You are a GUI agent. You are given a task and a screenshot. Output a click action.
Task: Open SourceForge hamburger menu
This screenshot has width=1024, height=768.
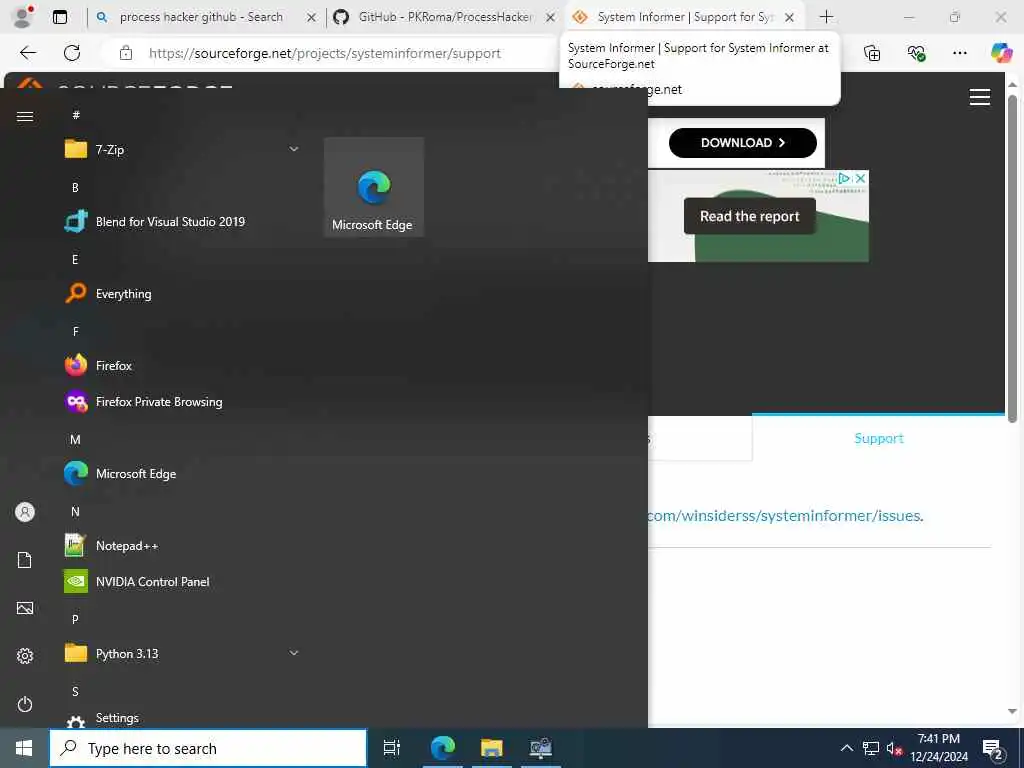[980, 97]
